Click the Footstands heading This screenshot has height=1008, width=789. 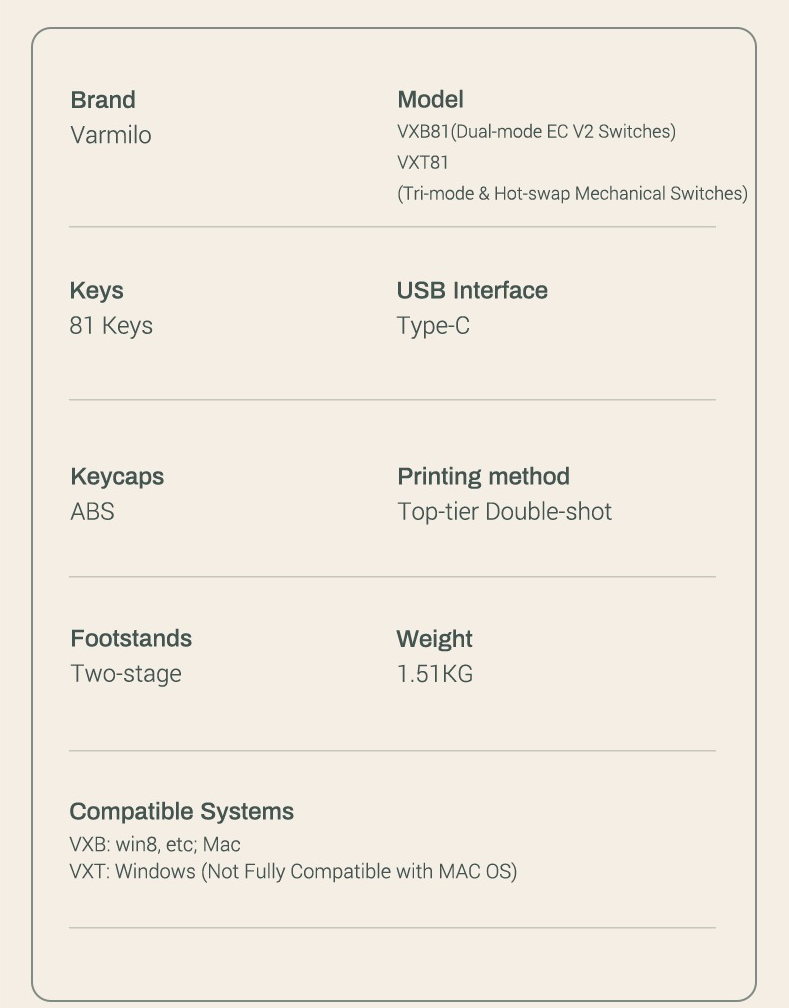(131, 638)
